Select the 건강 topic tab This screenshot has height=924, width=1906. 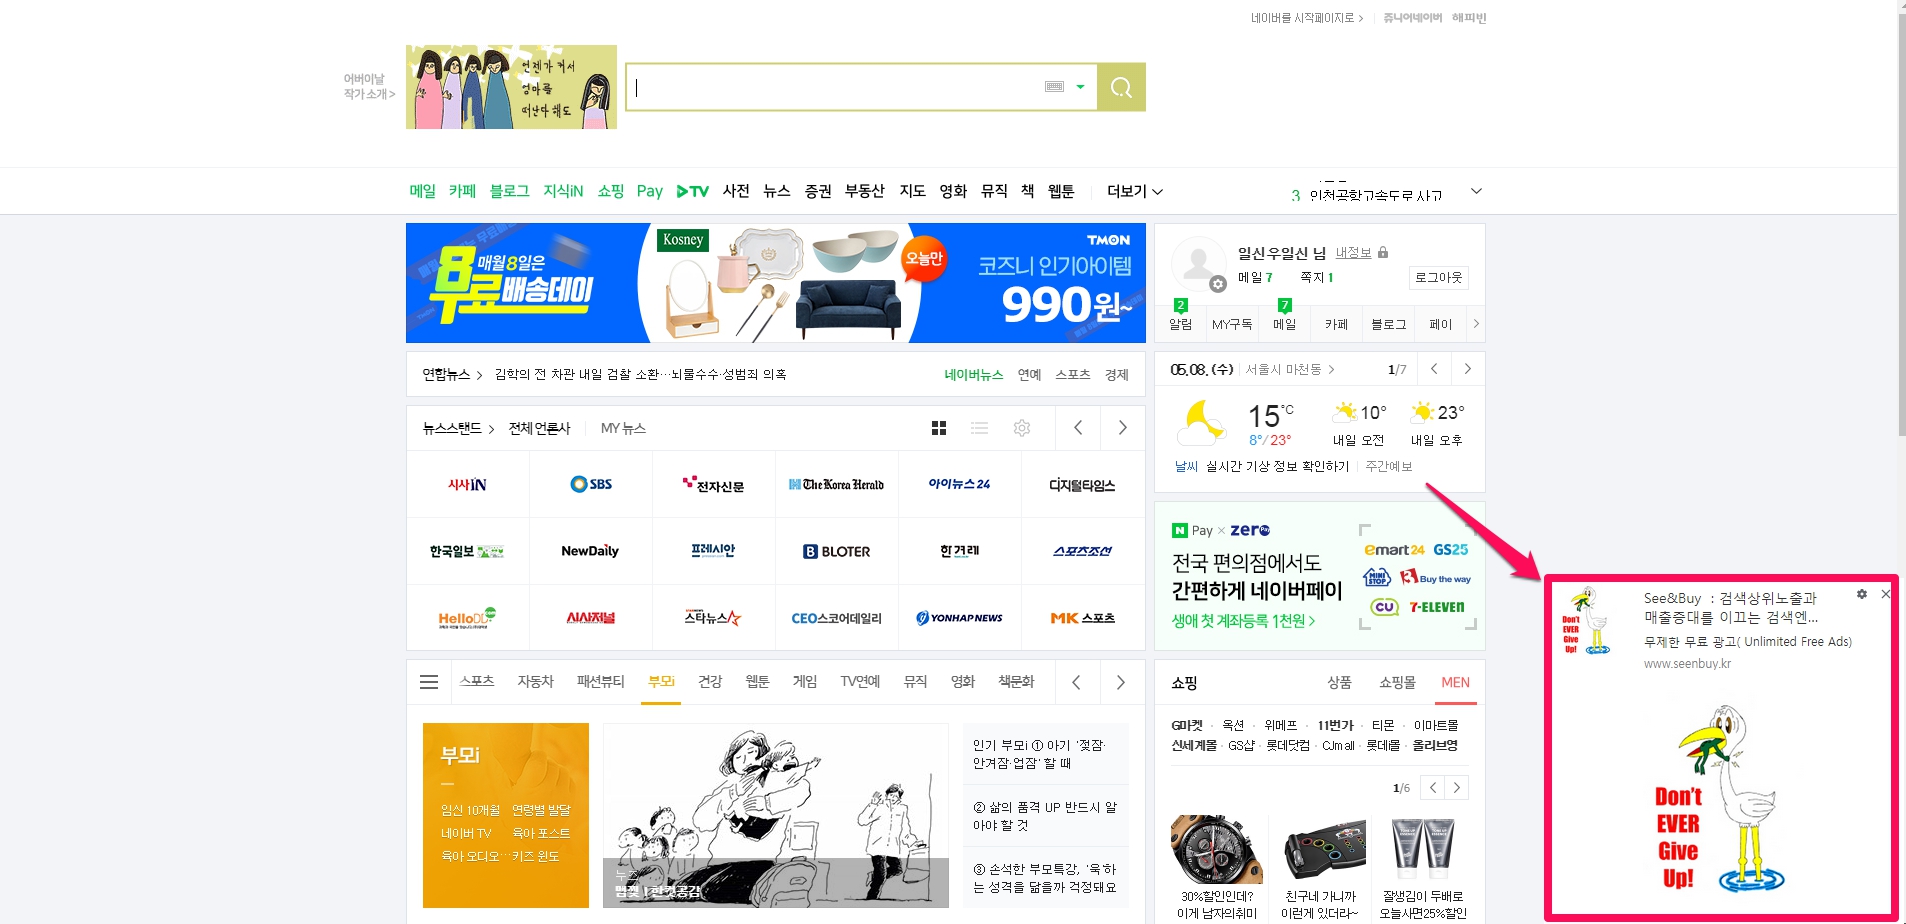click(710, 682)
